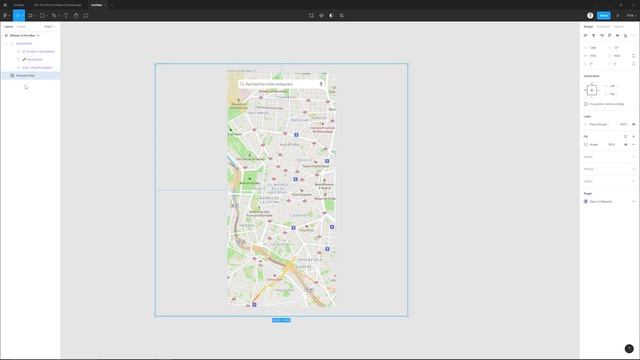This screenshot has height=360, width=640.
Task: Click the blue Share button
Action: point(604,16)
